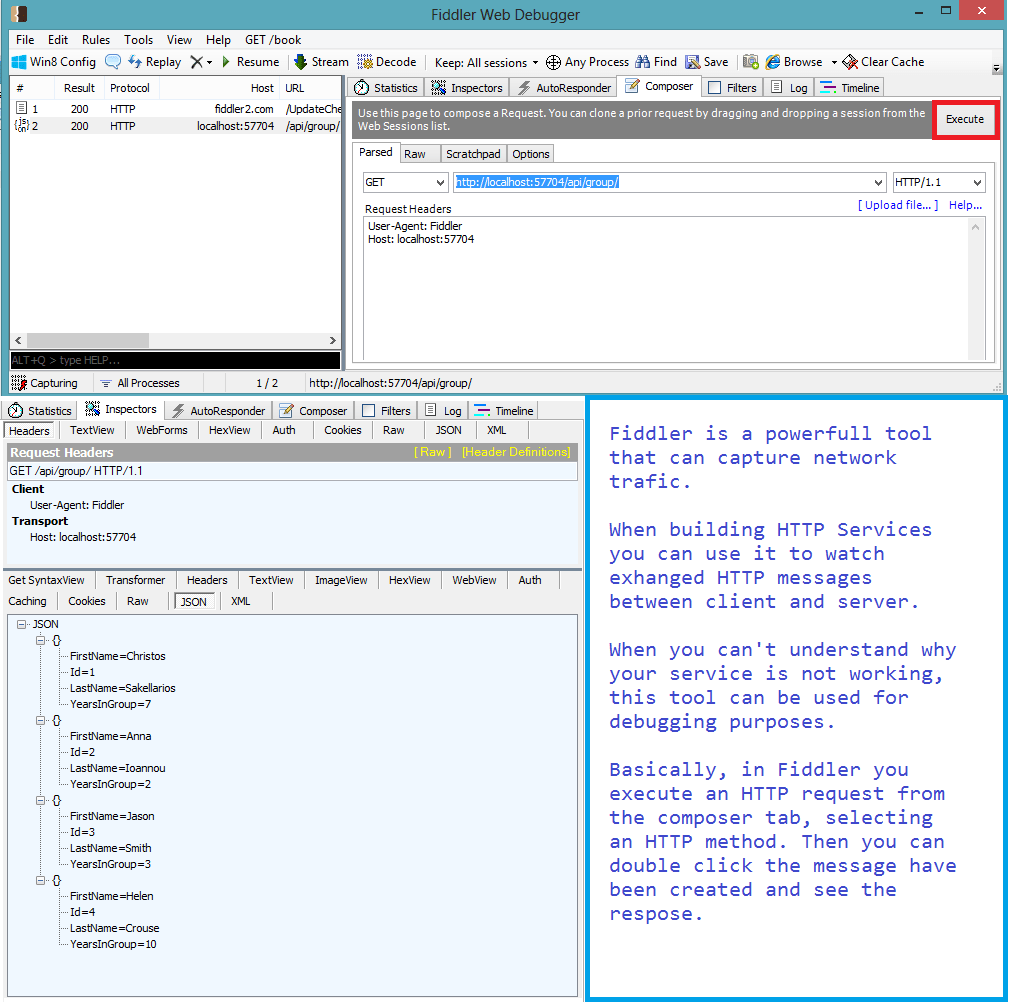Click the All Processes filter in the status bar
Image resolution: width=1010 pixels, height=1004 pixels.
click(x=139, y=383)
